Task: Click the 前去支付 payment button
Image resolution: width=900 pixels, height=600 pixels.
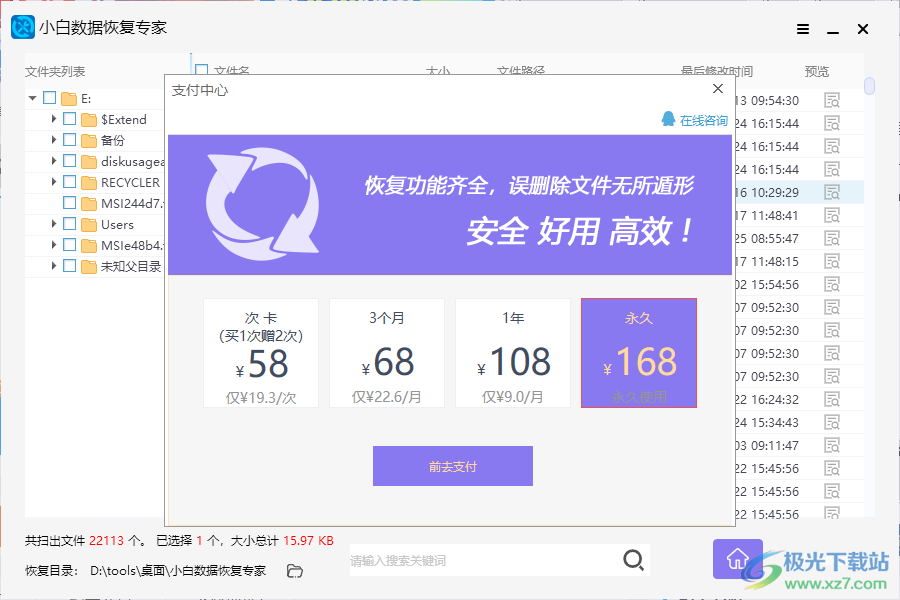Action: coord(452,466)
